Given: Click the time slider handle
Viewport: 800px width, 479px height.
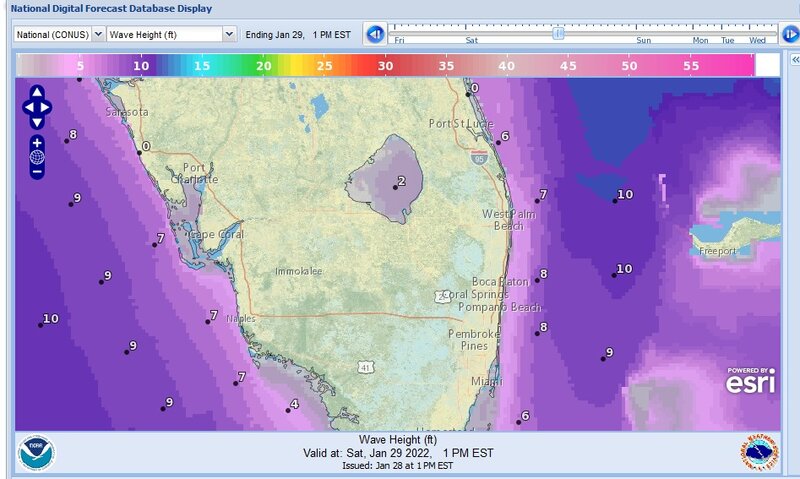Looking at the screenshot, I should 559,32.
